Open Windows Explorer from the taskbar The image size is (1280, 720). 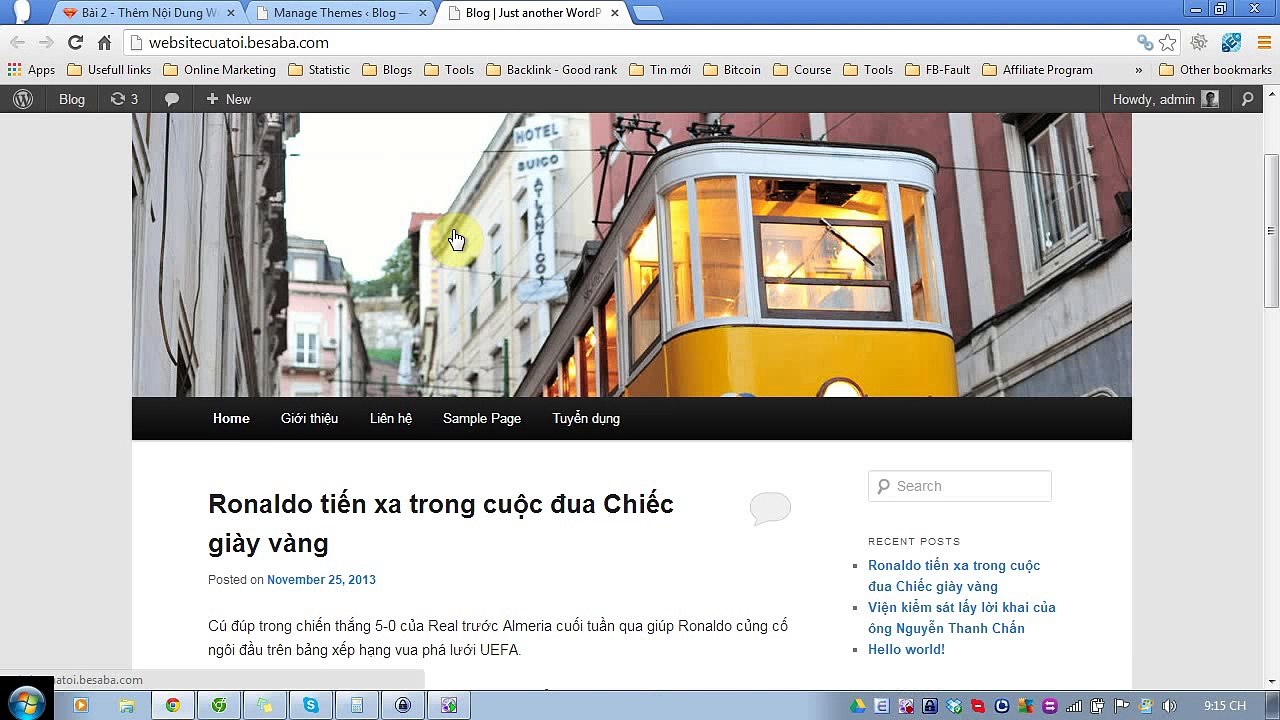coord(127,705)
